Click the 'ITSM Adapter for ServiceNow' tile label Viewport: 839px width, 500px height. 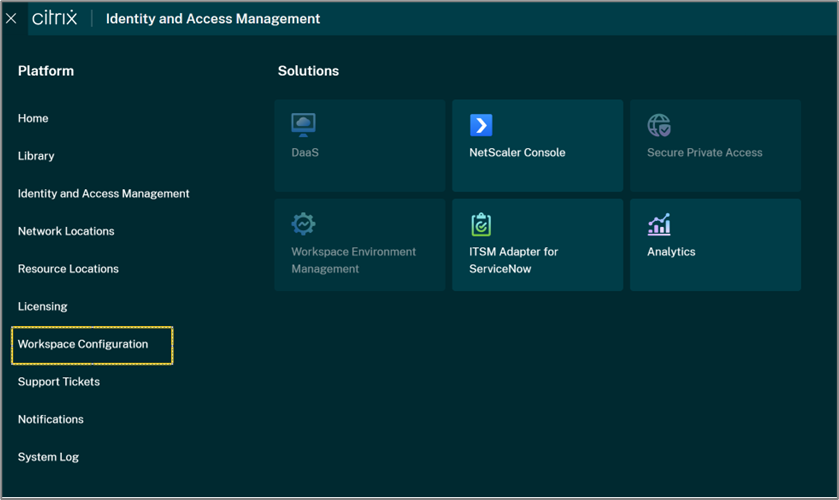pos(513,260)
